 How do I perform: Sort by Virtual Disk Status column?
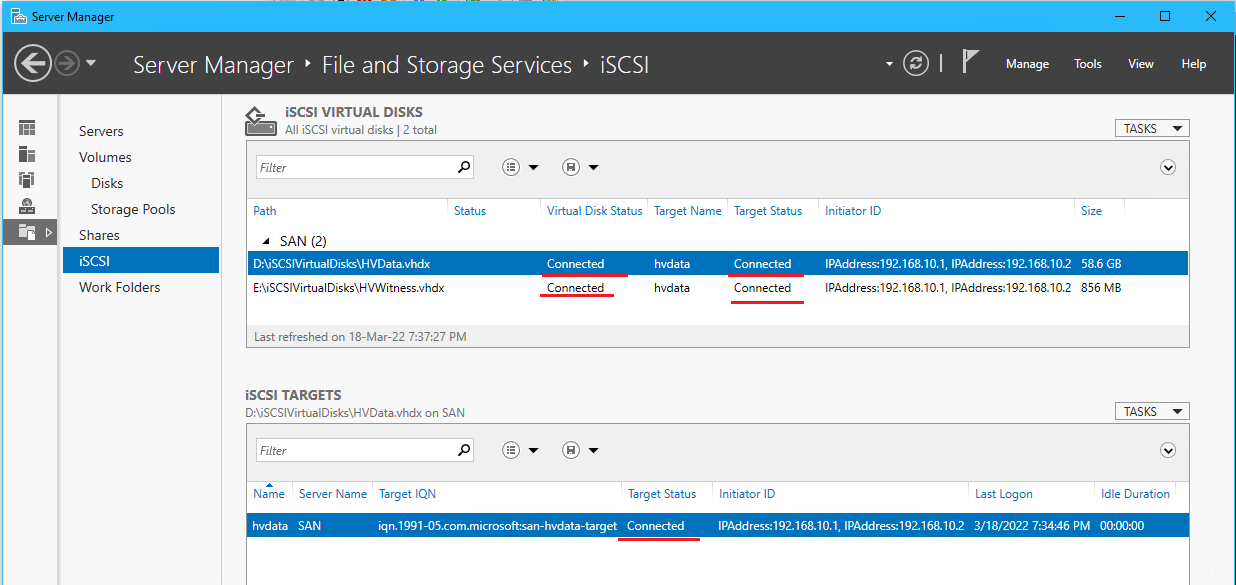point(595,211)
